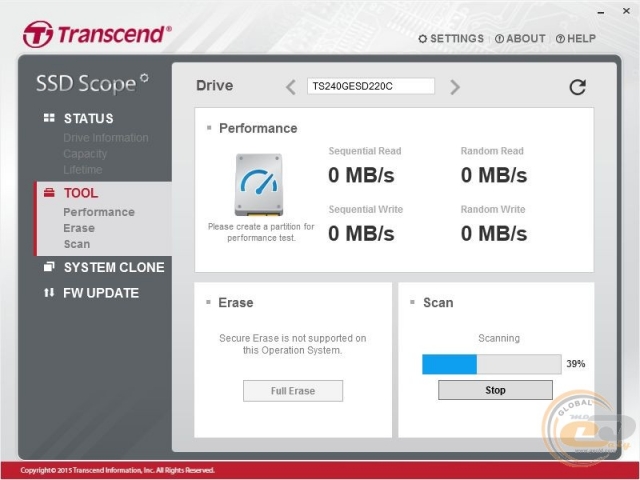Click the Random Write value
The height and width of the screenshot is (480, 640).
pyautogui.click(x=494, y=234)
